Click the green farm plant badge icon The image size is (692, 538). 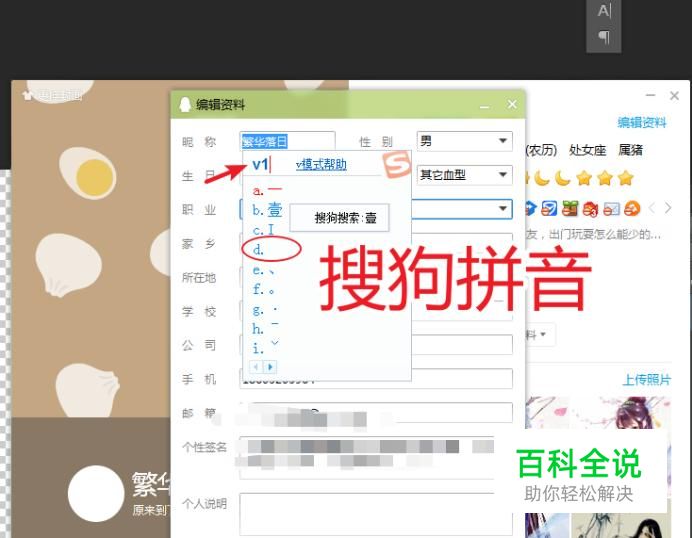pyautogui.click(x=570, y=208)
